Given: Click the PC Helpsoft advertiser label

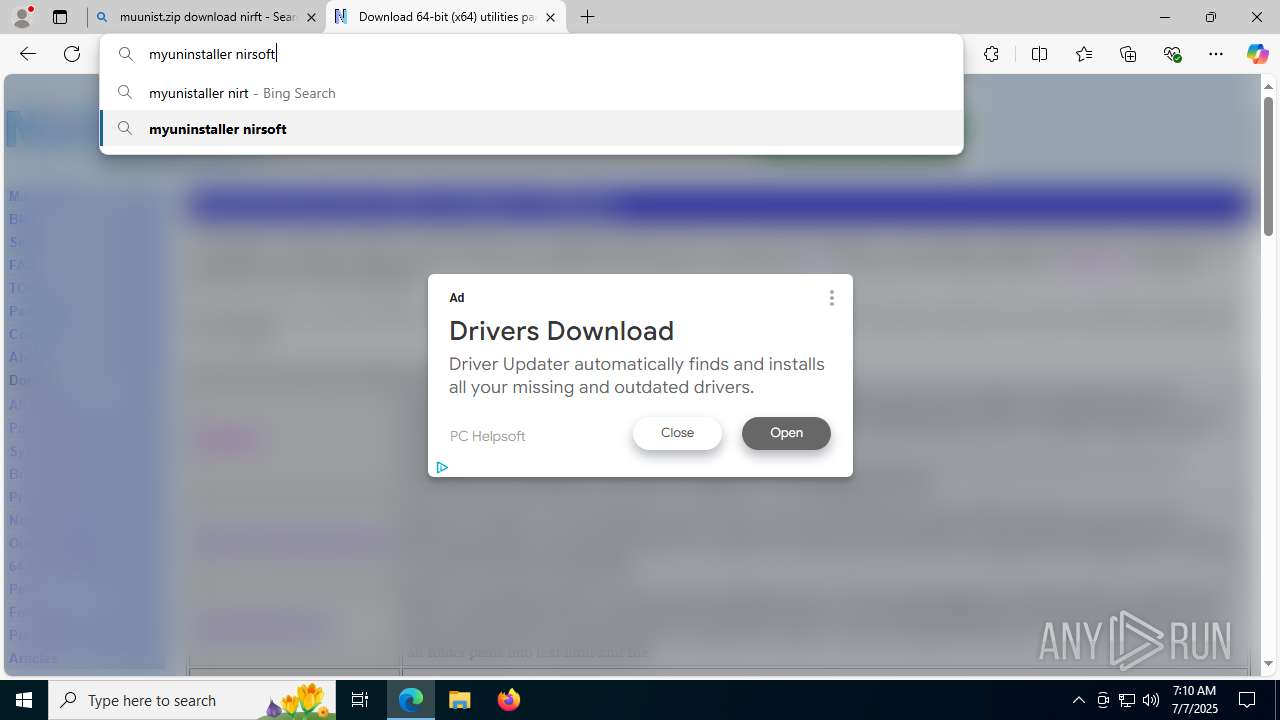Looking at the screenshot, I should pos(487,436).
